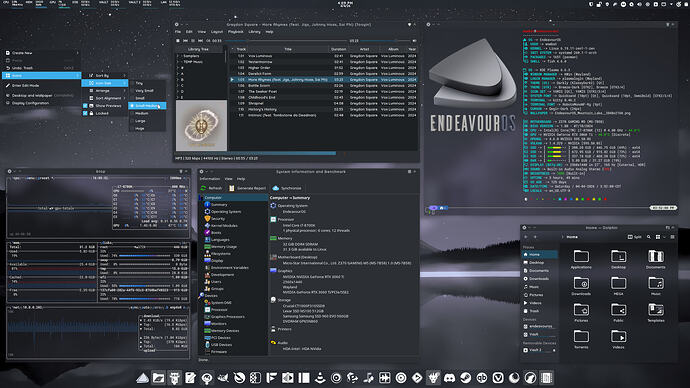This screenshot has height=388, width=690.
Task: Click Refresh in System Information toolbar
Action: pos(211,188)
